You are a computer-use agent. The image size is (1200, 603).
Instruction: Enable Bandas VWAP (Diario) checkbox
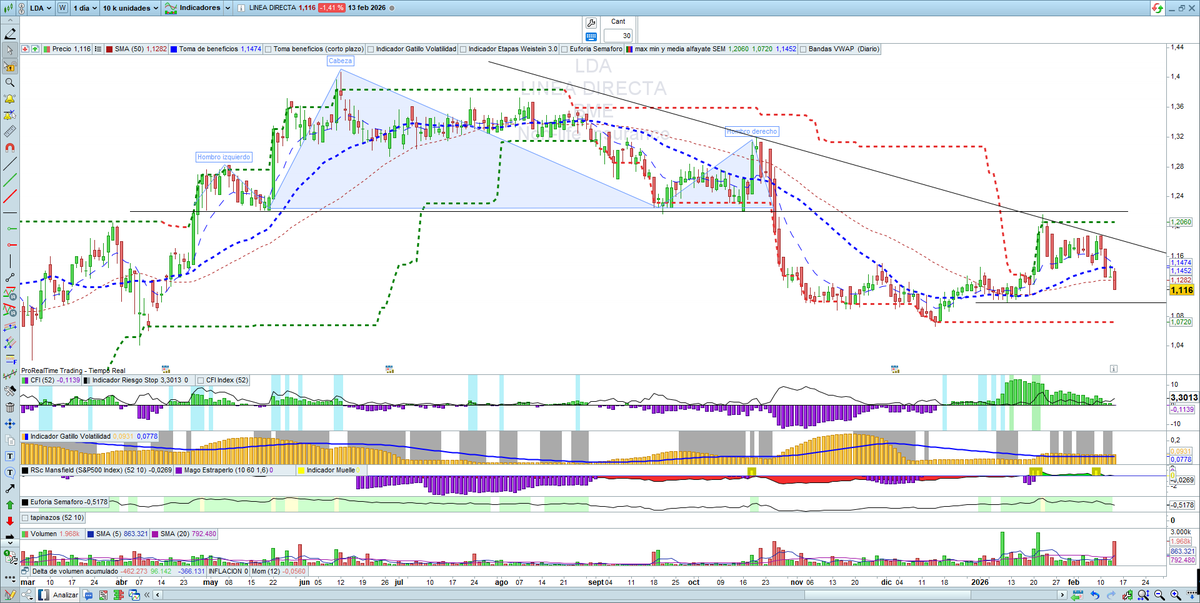coord(803,48)
